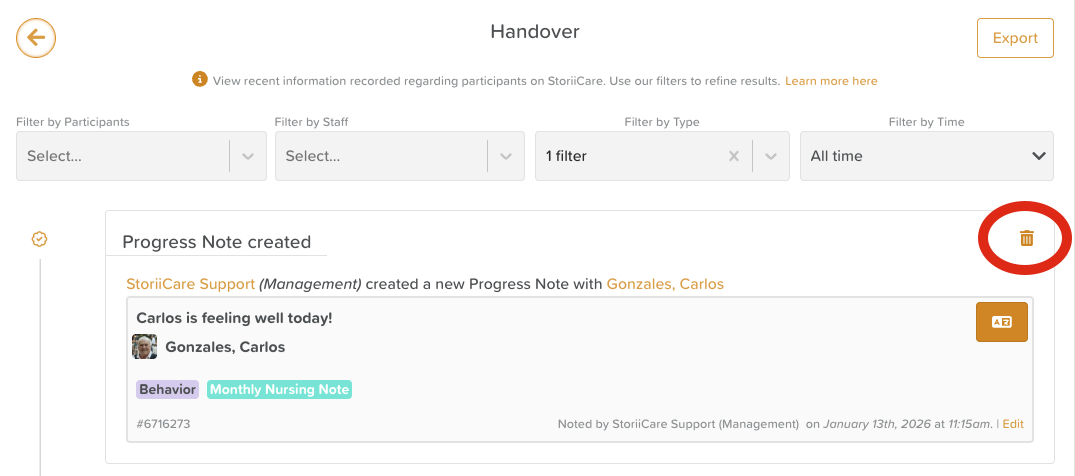Open the Filter by Staff dropdown

click(x=506, y=156)
